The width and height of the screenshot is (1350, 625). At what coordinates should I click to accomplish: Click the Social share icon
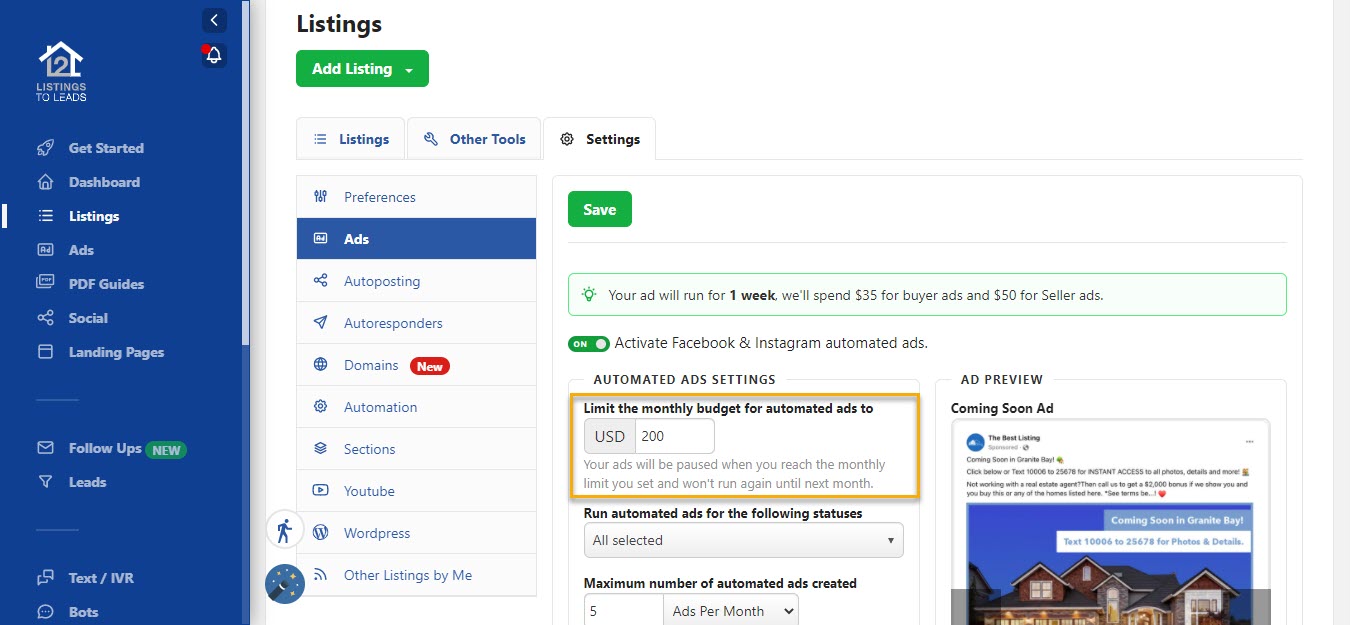45,318
